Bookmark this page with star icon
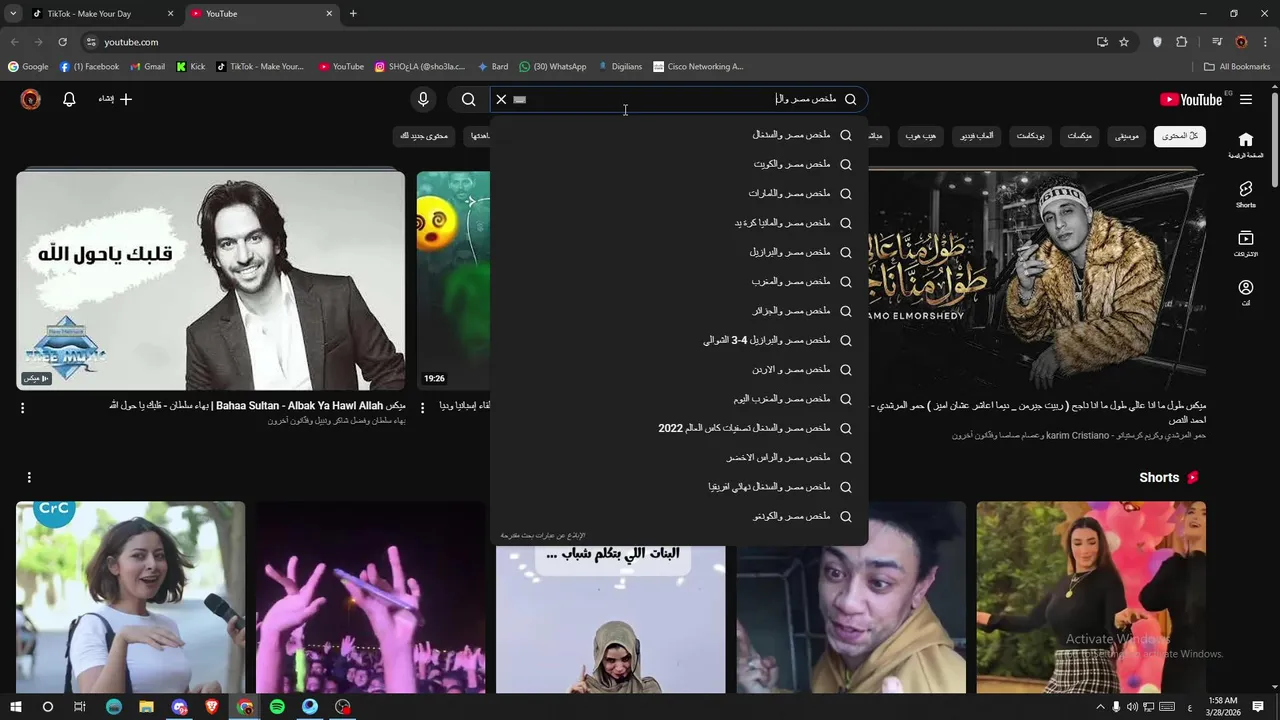Screen dimensions: 1280x720 coord(1124,42)
